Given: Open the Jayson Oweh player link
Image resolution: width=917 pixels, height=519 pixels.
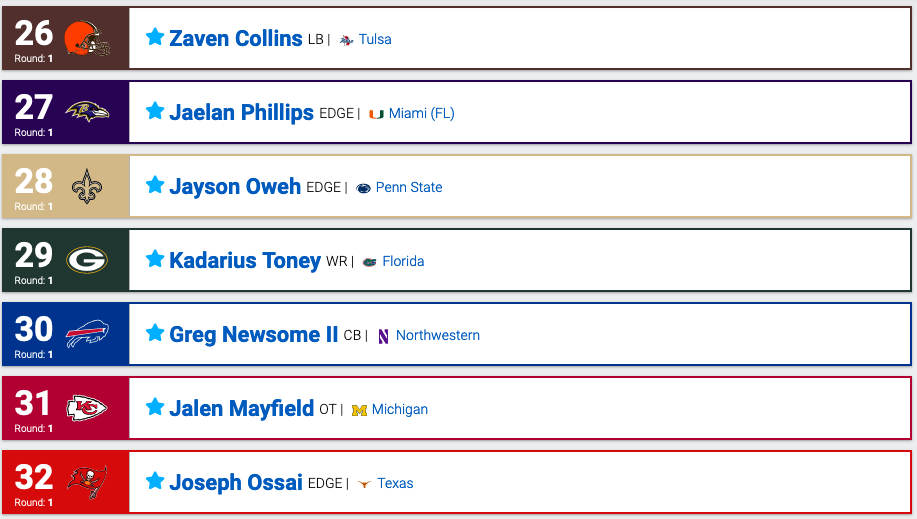Looking at the screenshot, I should click(x=235, y=187).
